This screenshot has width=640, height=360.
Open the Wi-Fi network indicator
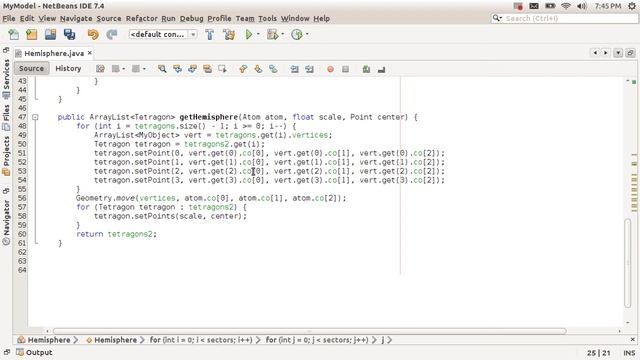(x=566, y=6)
